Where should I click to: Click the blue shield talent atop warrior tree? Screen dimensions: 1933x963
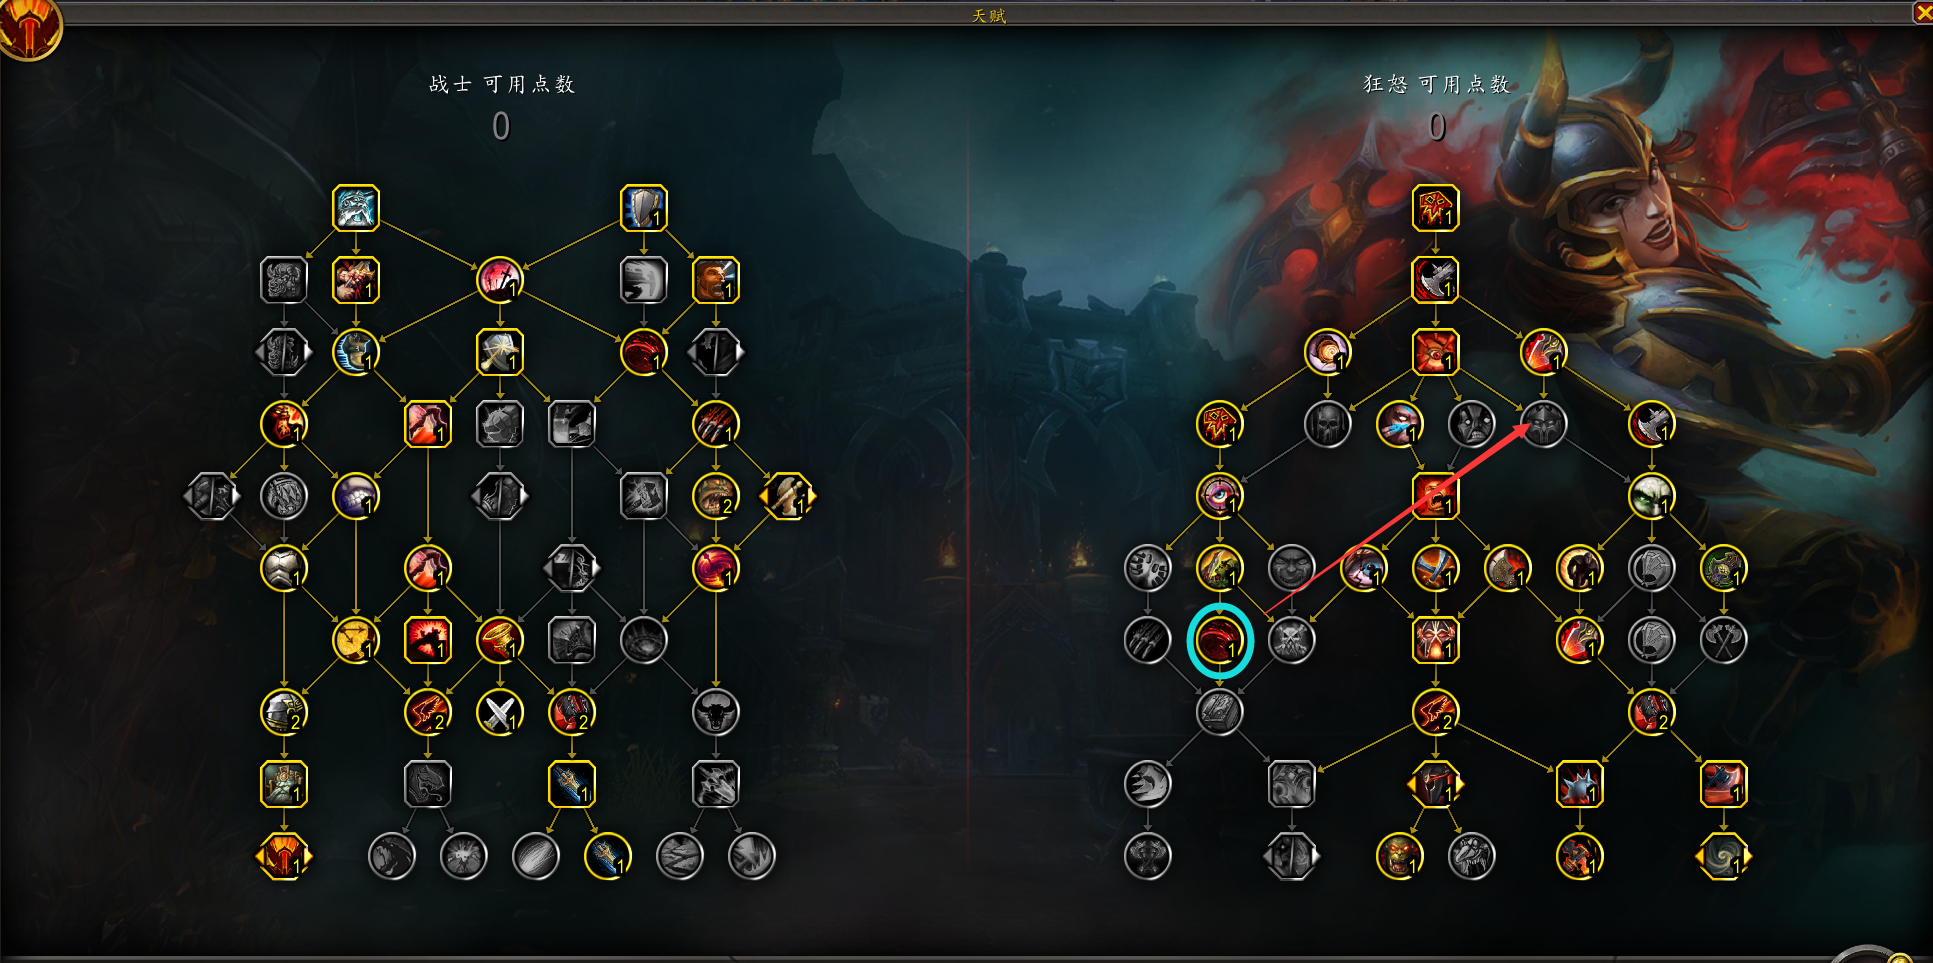(x=643, y=208)
